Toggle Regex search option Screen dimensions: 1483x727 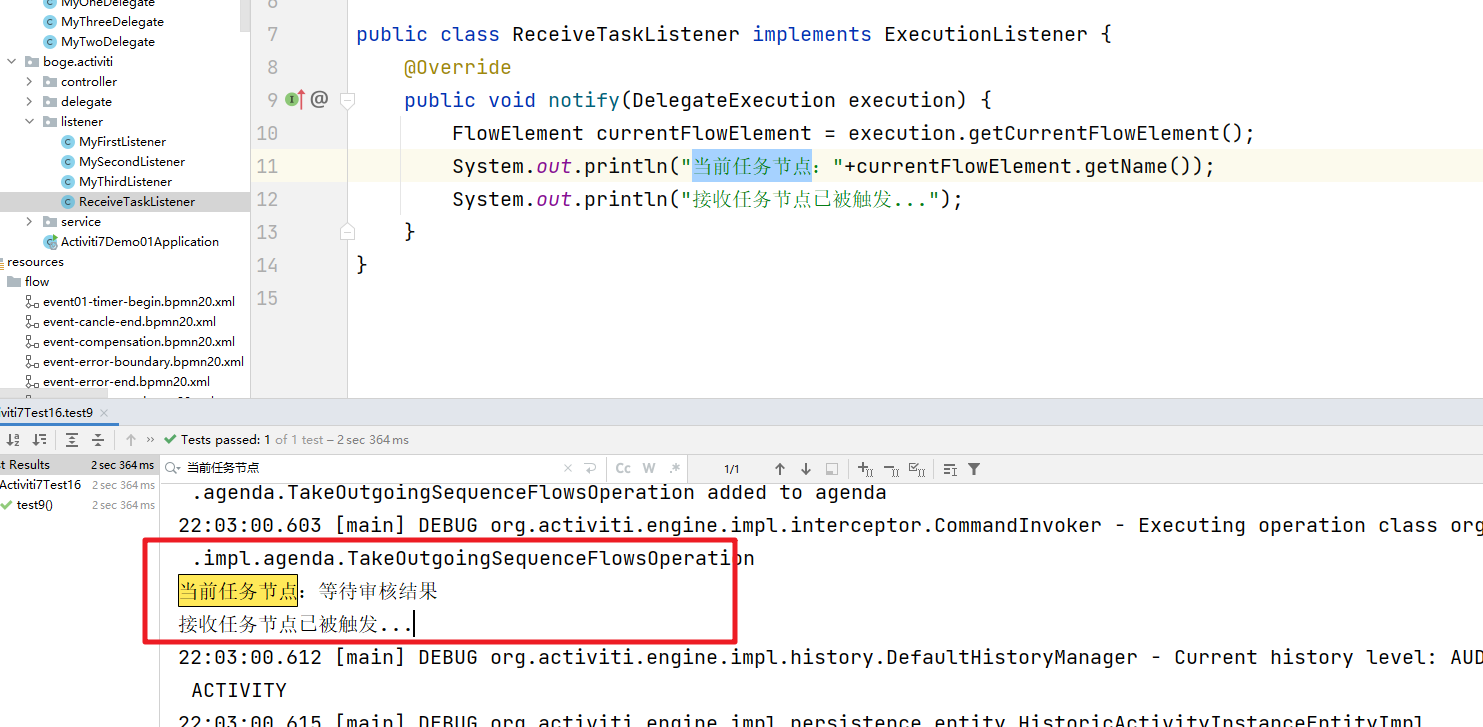tap(675, 468)
